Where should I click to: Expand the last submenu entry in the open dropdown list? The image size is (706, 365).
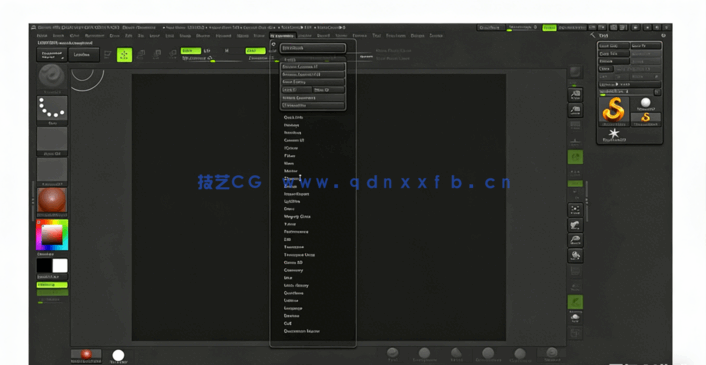[302, 331]
